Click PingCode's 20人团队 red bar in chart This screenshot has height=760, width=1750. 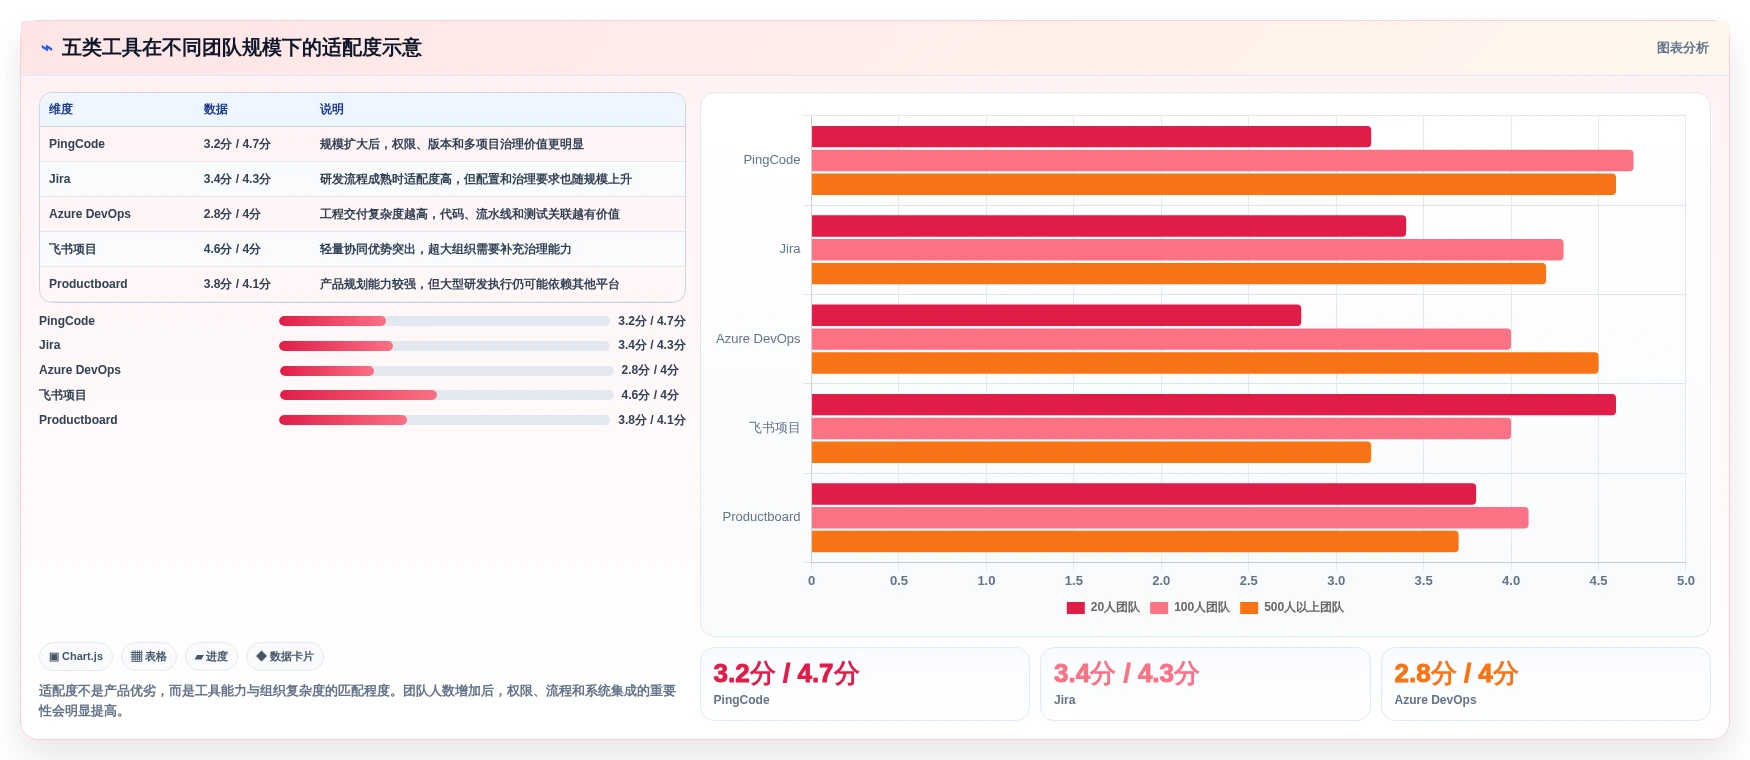coord(1091,137)
